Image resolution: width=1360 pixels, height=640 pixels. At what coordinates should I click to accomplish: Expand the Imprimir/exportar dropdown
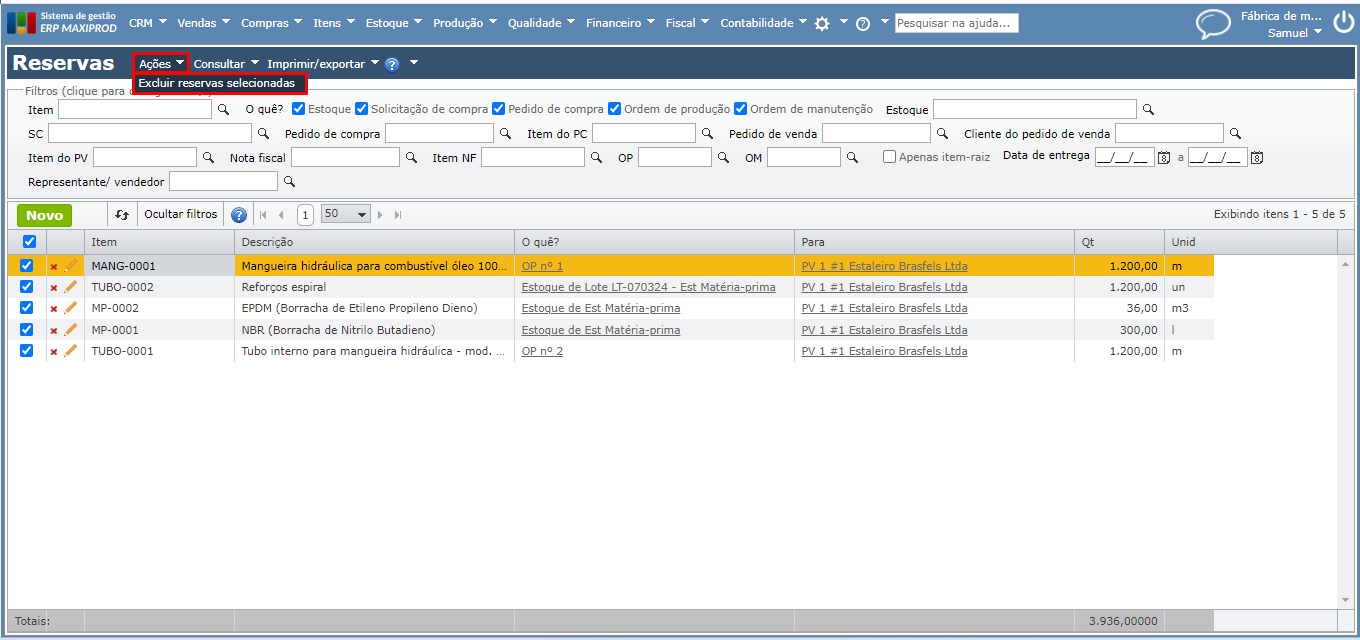(x=322, y=64)
